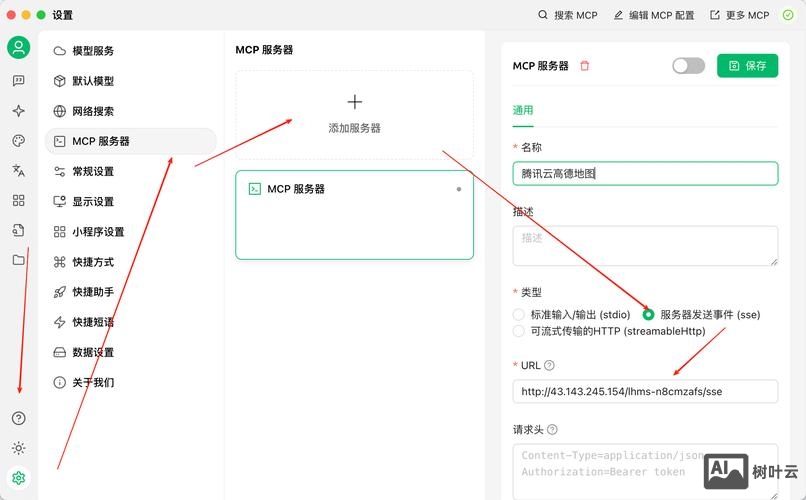806x500 pixels.
Task: Open 更多 MCP link
Action: [740, 15]
